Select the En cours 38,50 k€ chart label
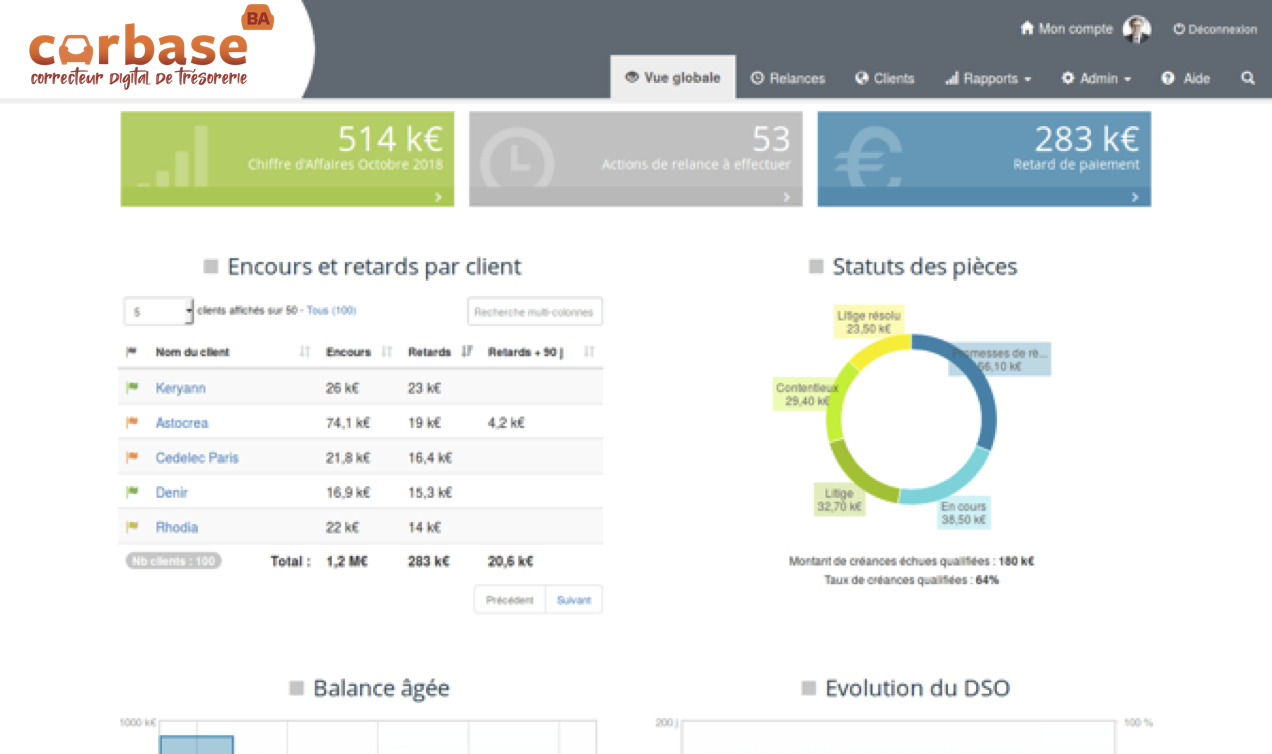 click(x=963, y=513)
